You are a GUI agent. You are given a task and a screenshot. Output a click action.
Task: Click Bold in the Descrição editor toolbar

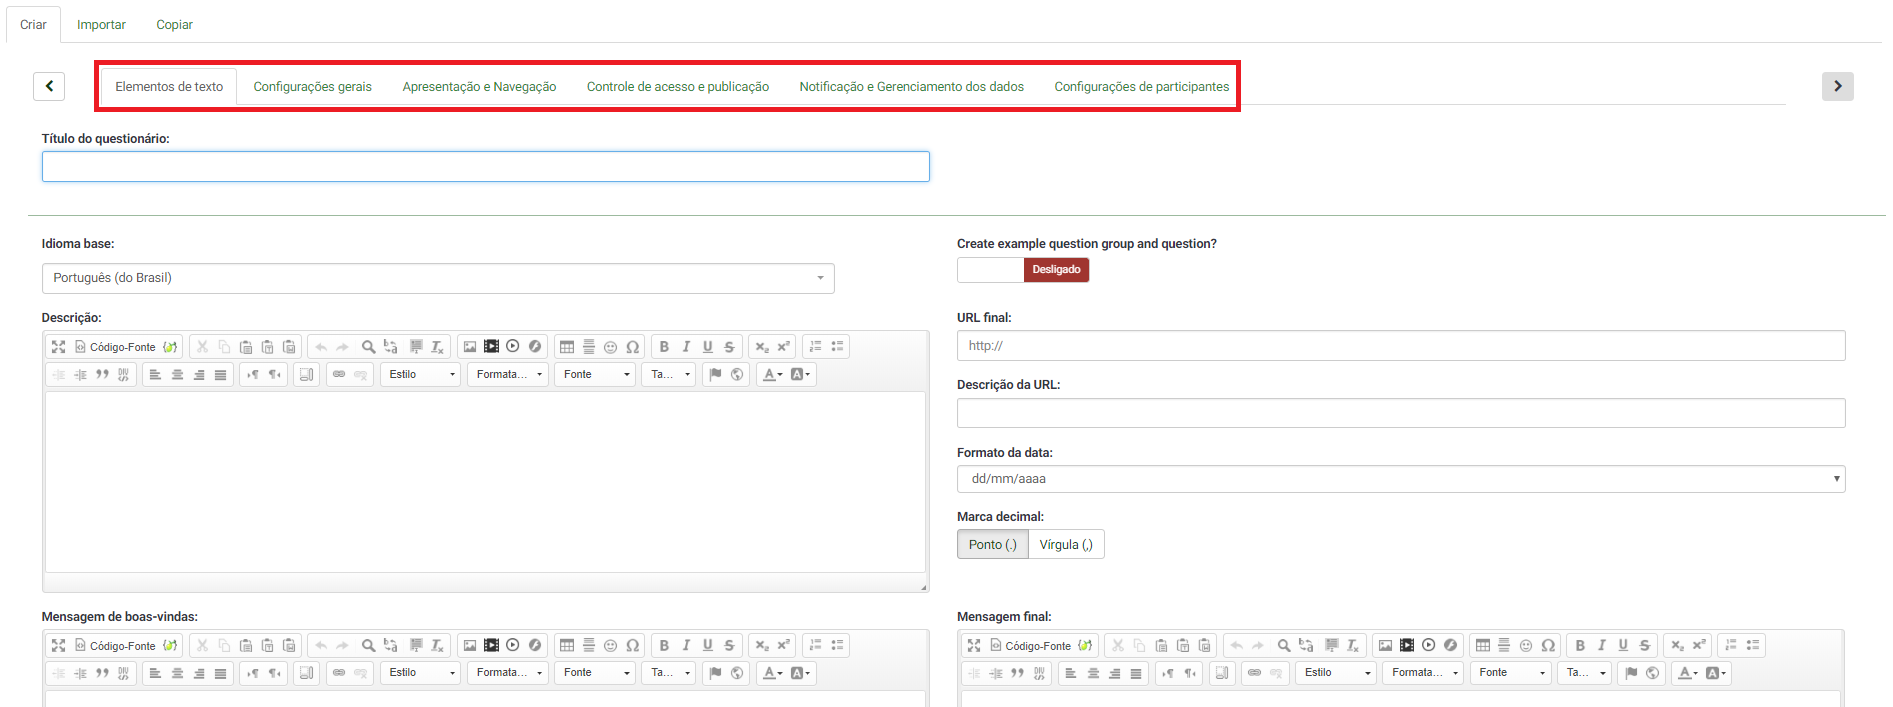tap(664, 347)
